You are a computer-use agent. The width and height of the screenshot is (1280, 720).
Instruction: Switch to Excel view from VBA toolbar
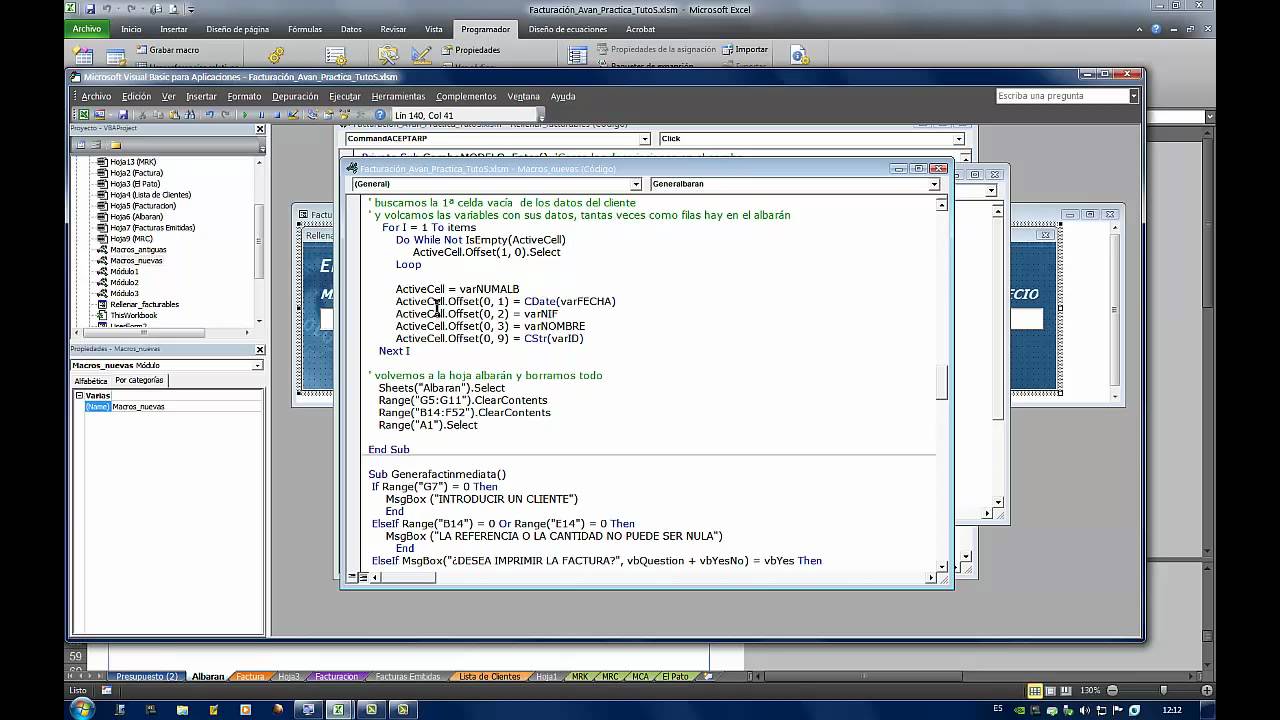tap(84, 115)
